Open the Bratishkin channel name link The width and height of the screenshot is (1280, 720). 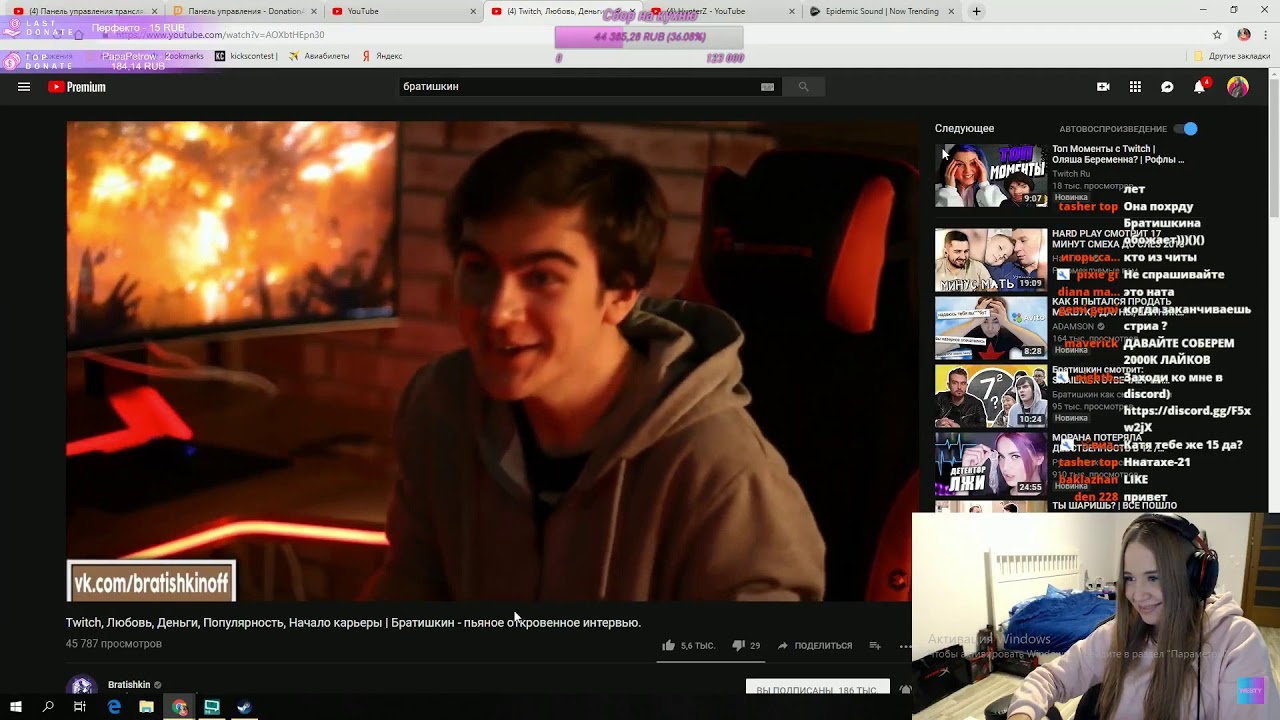129,685
